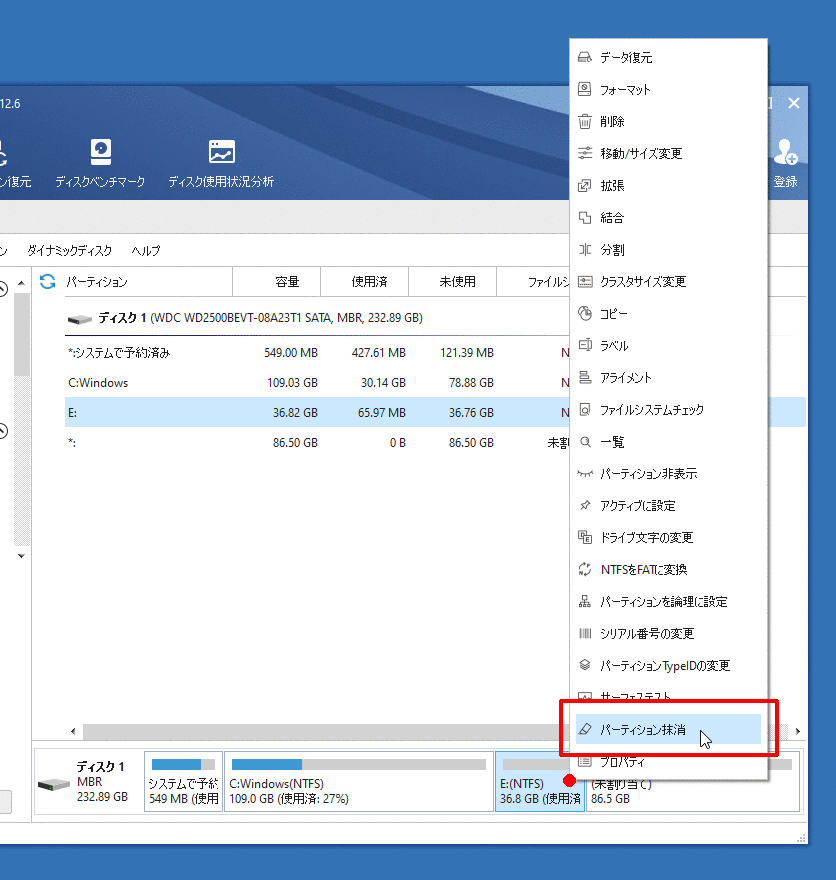
Task: Click the horizontal scrollbar left arrow
Action: point(72,732)
